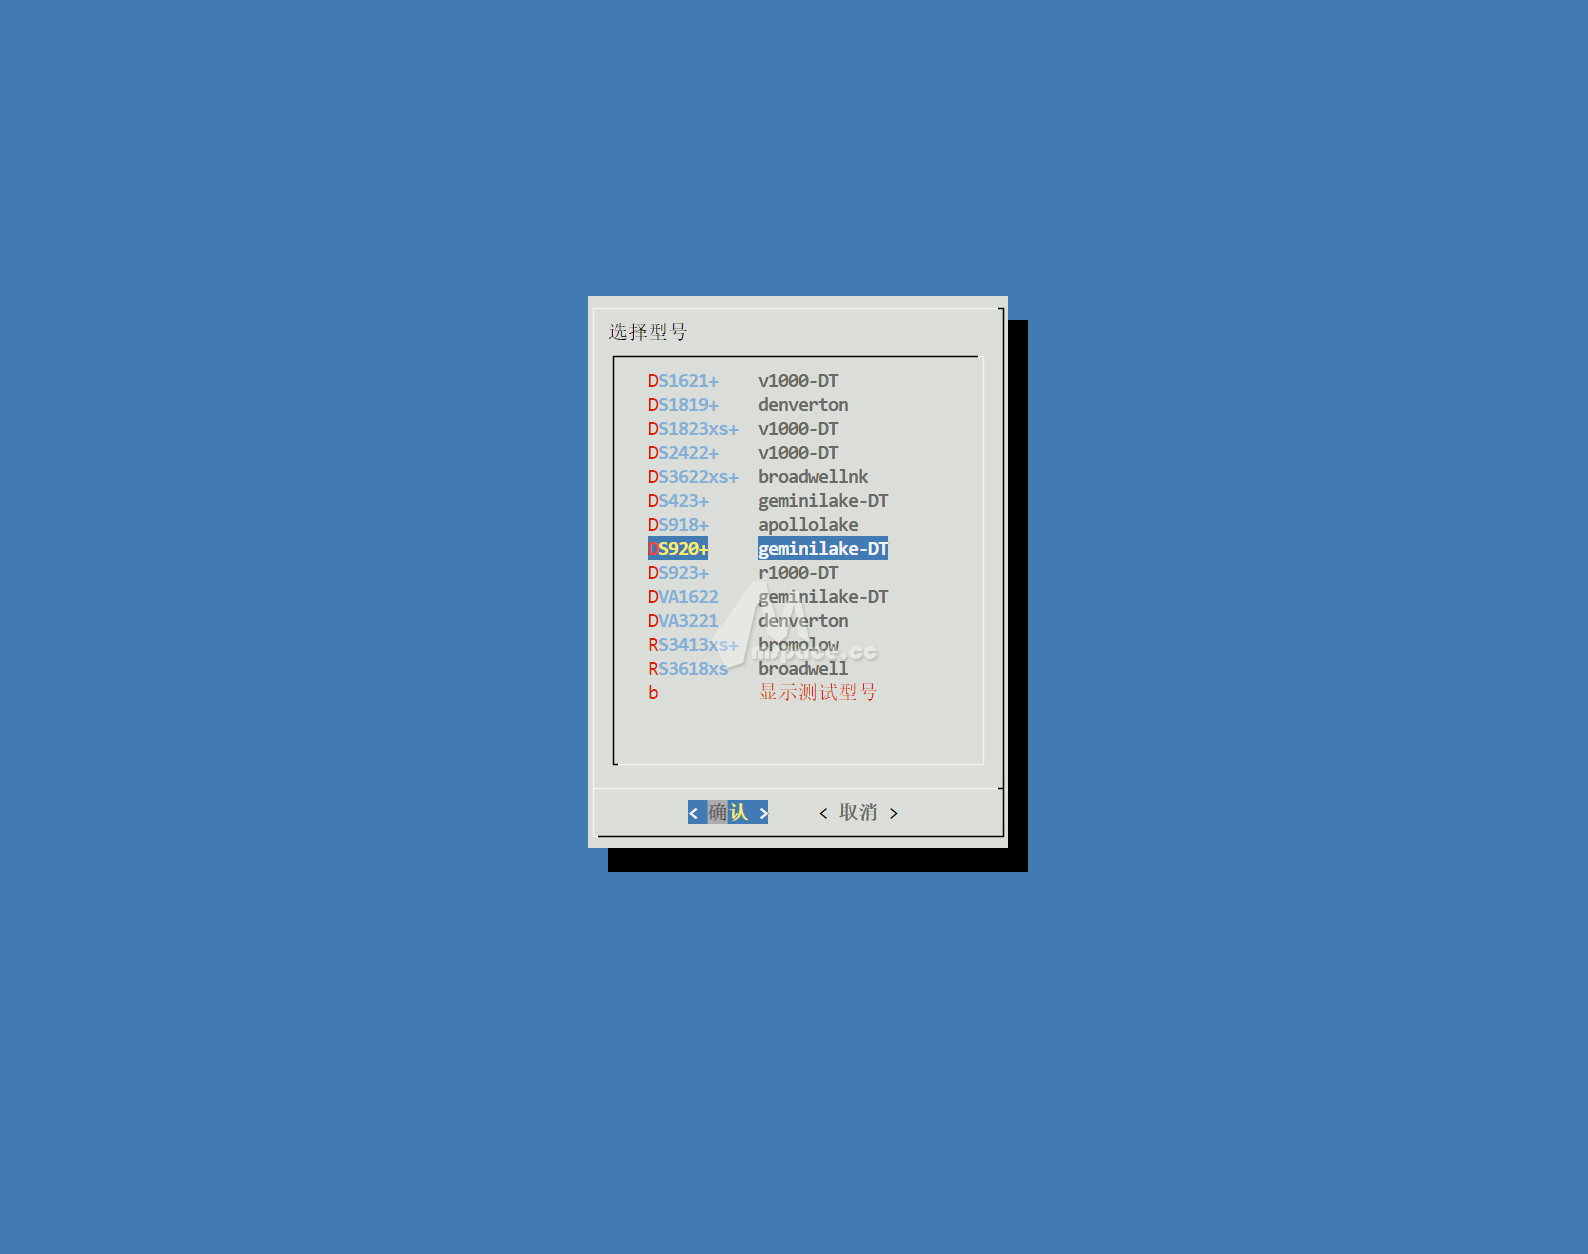Select the DS423+ model
The width and height of the screenshot is (1588, 1254).
[x=768, y=501]
